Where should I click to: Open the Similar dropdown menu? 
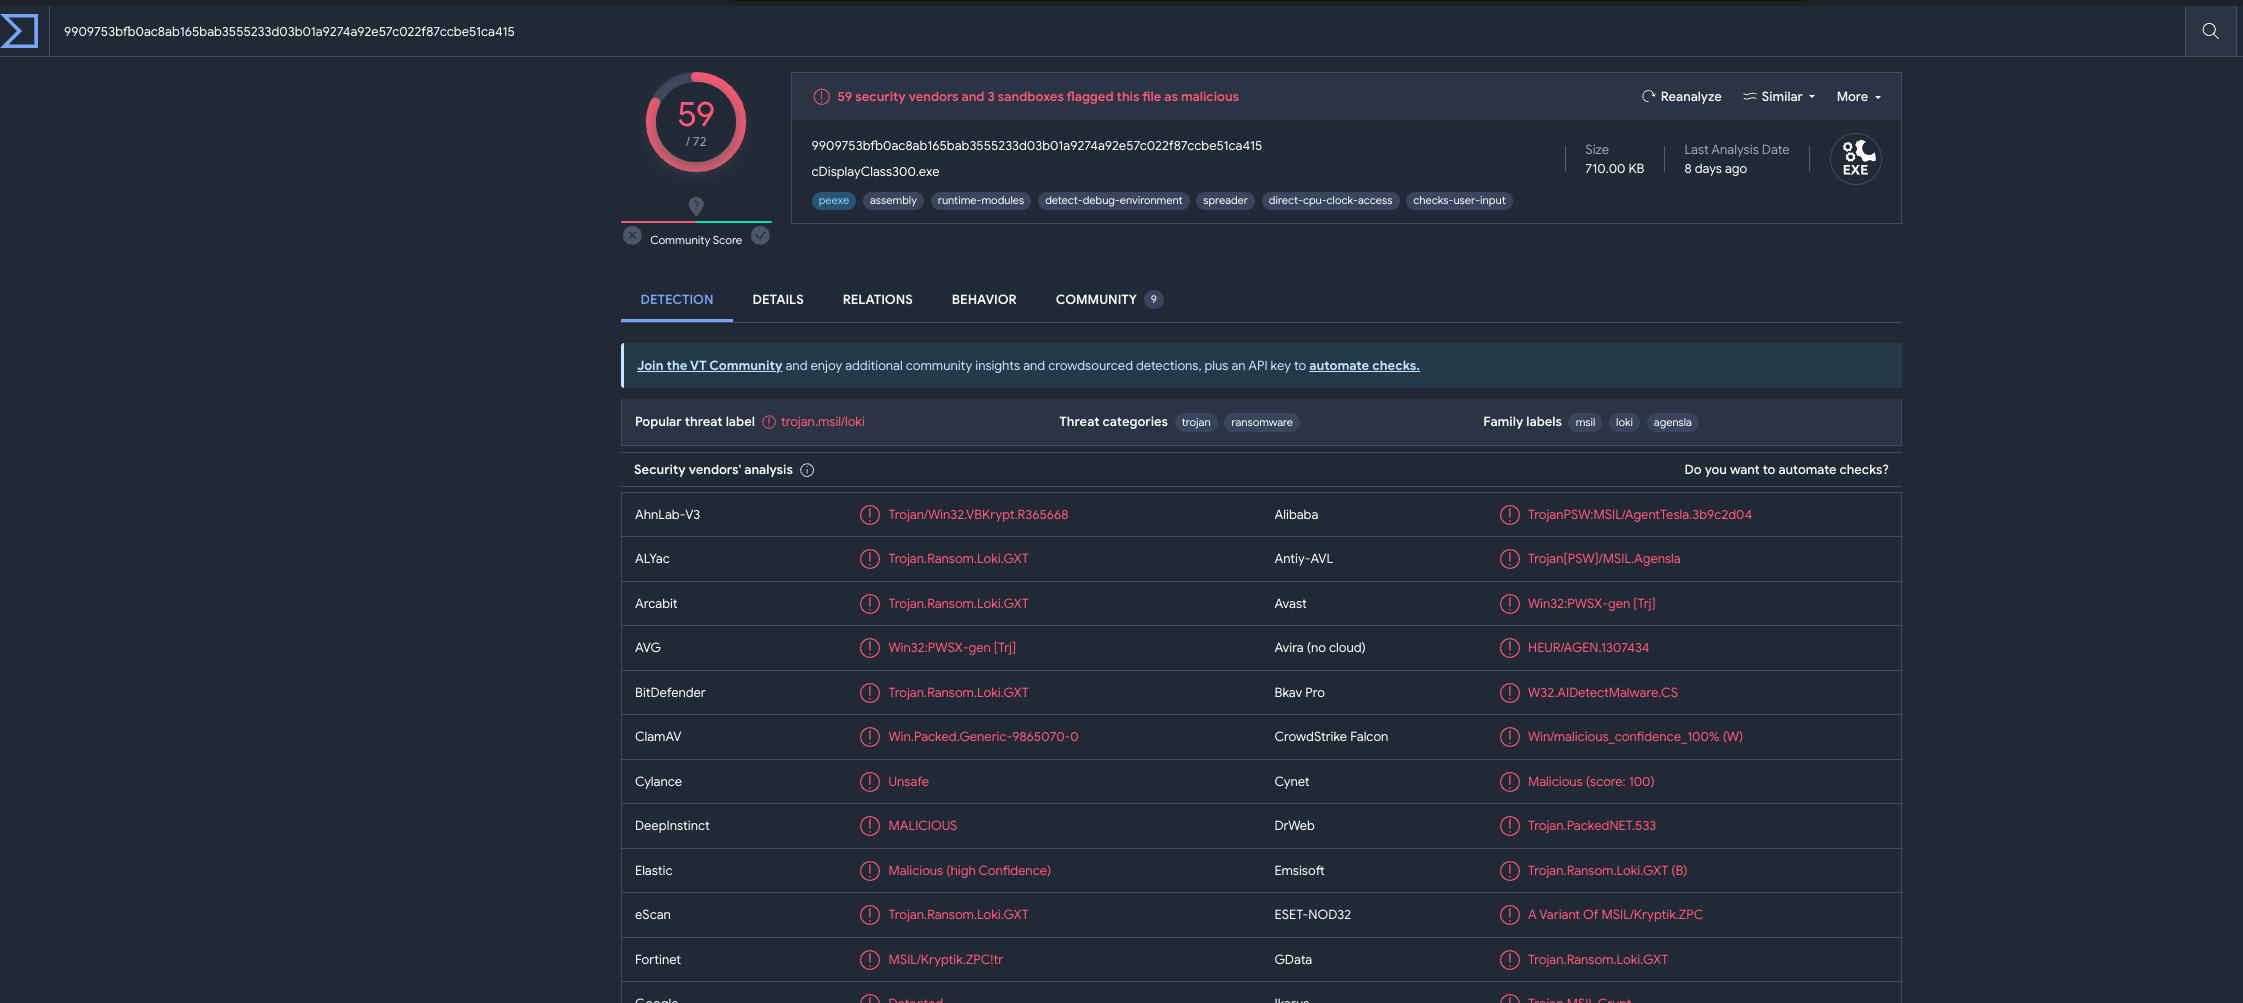point(1779,97)
